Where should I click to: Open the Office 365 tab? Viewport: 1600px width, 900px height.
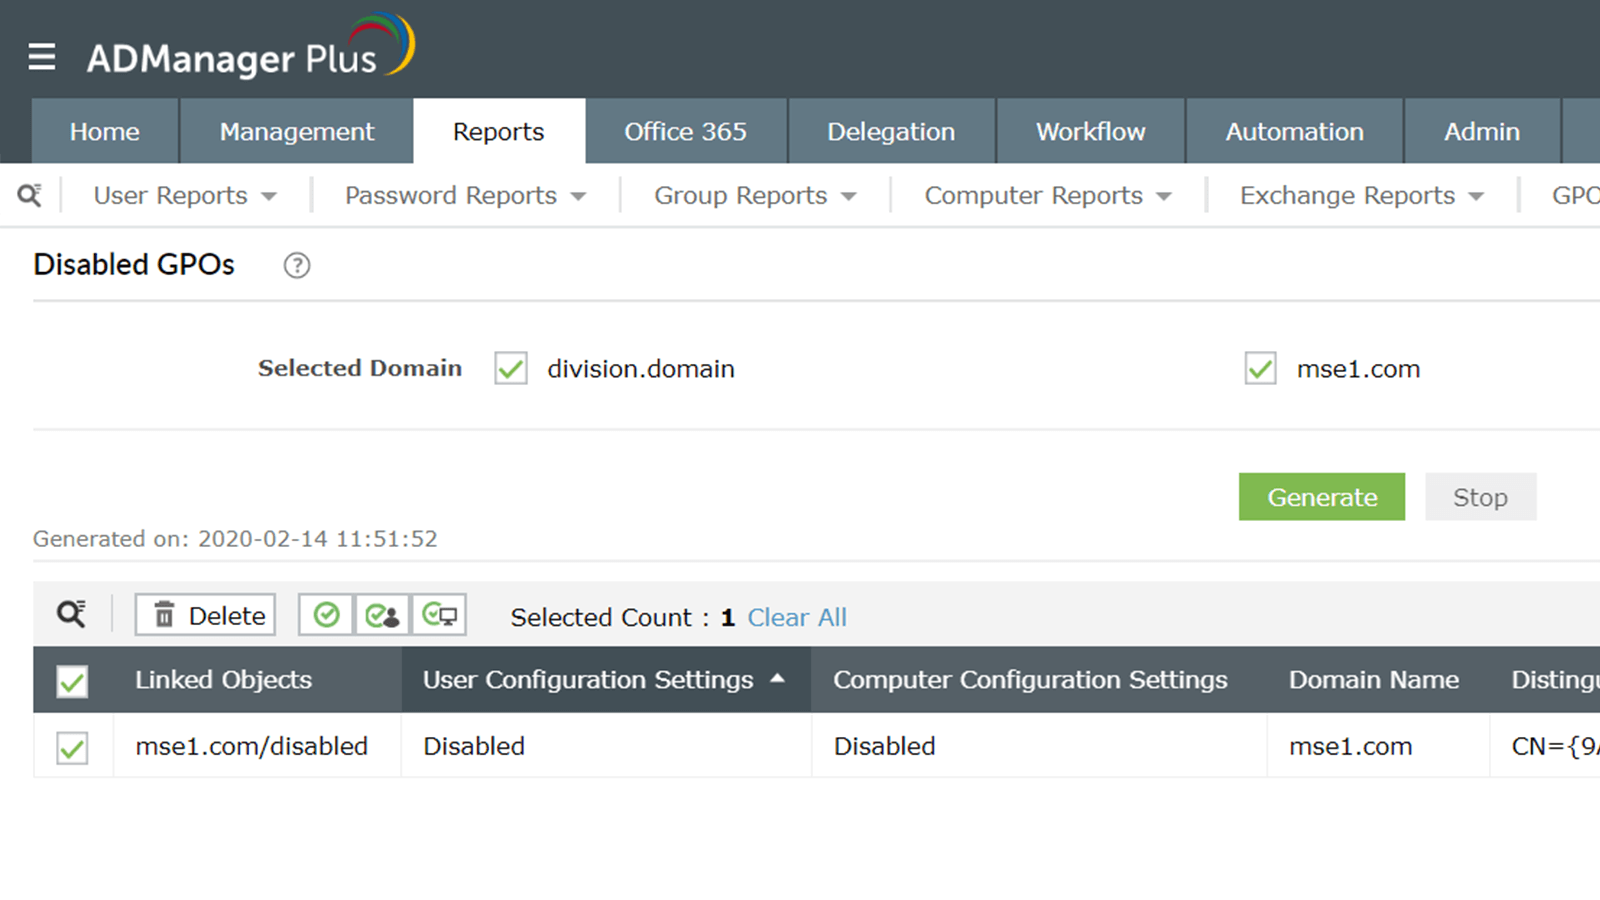pyautogui.click(x=686, y=131)
